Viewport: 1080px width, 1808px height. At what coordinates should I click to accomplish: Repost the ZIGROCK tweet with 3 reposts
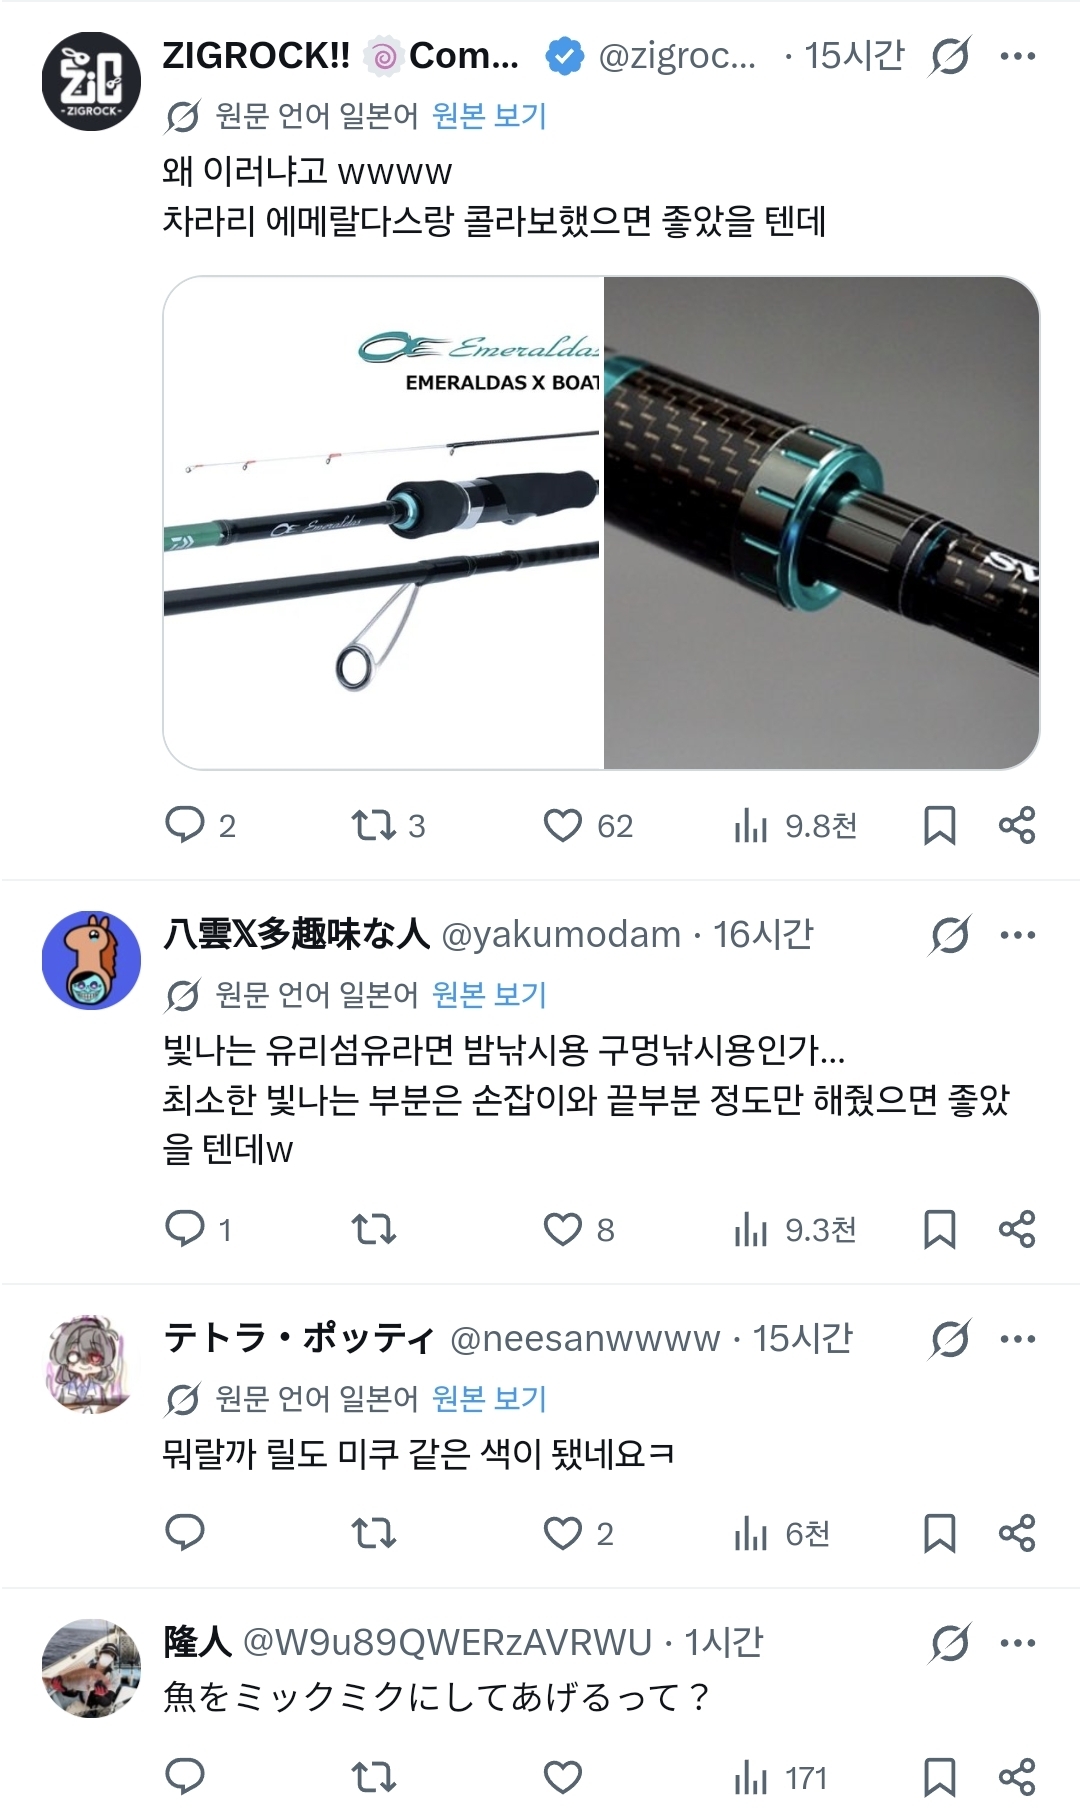(374, 826)
